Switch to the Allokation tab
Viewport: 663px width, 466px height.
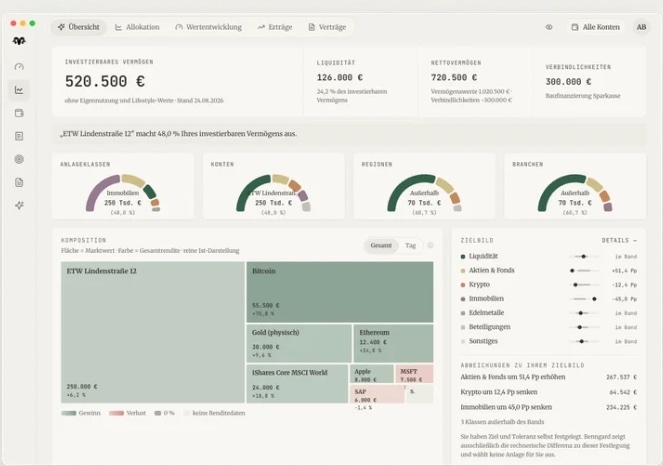pyautogui.click(x=137, y=27)
